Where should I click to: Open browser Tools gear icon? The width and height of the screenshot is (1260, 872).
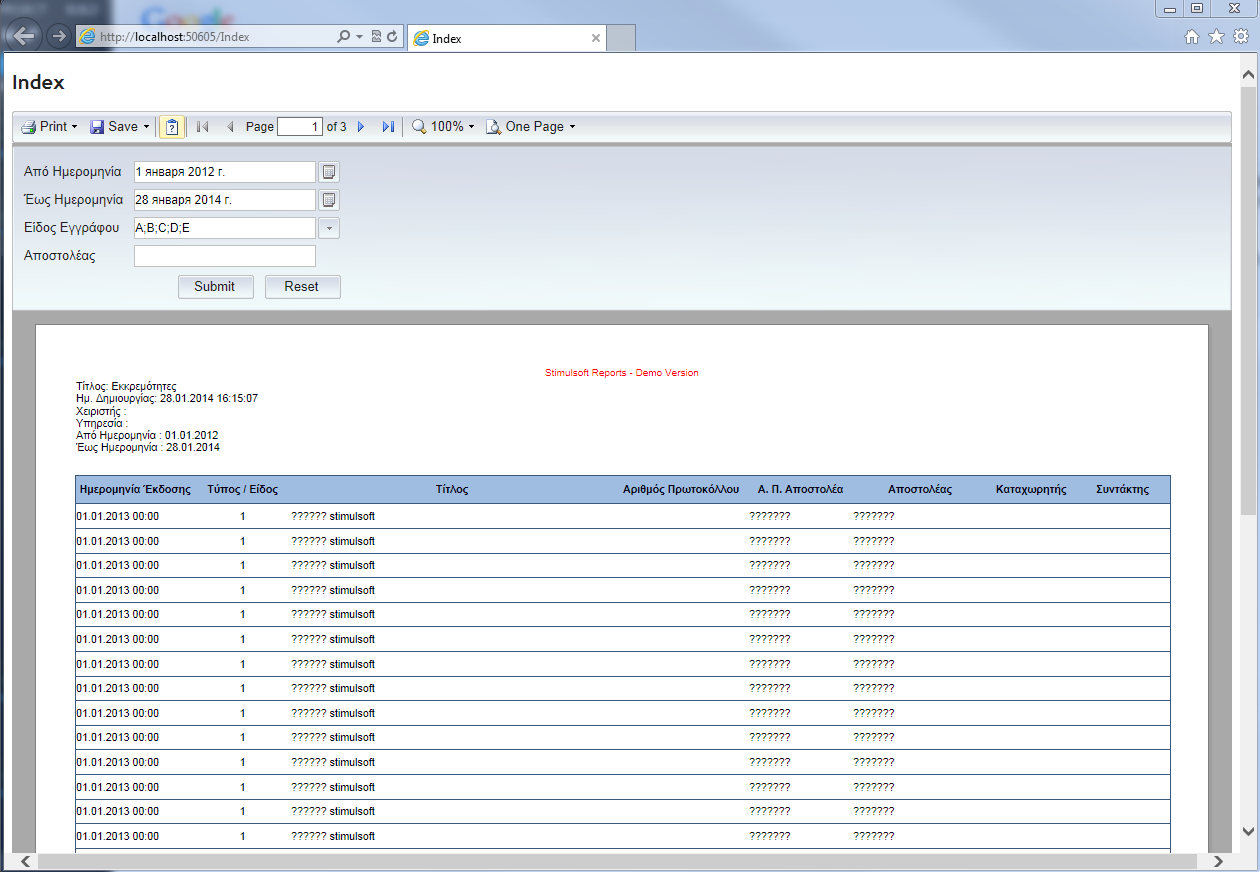[x=1240, y=37]
